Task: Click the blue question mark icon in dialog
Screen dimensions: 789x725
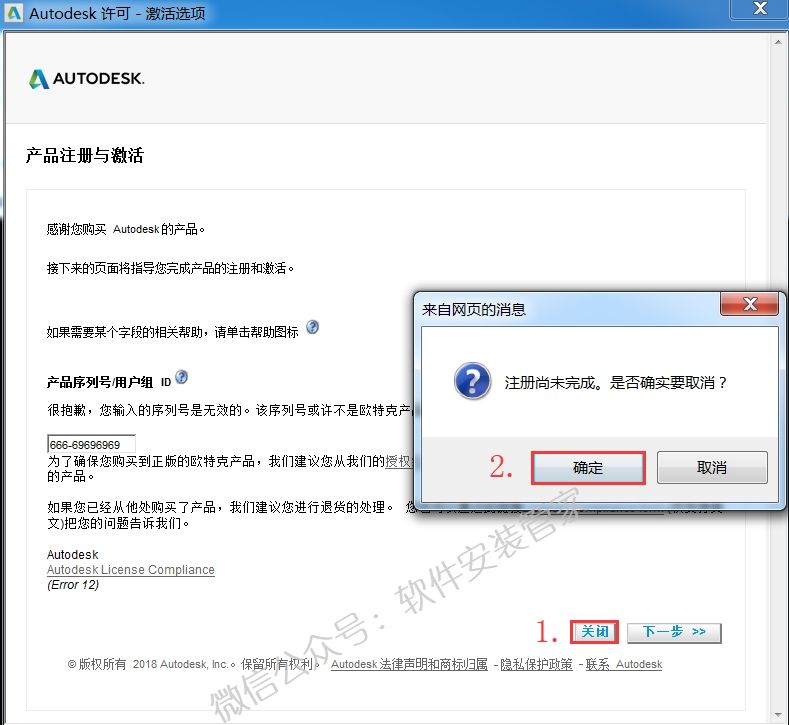Action: click(472, 382)
